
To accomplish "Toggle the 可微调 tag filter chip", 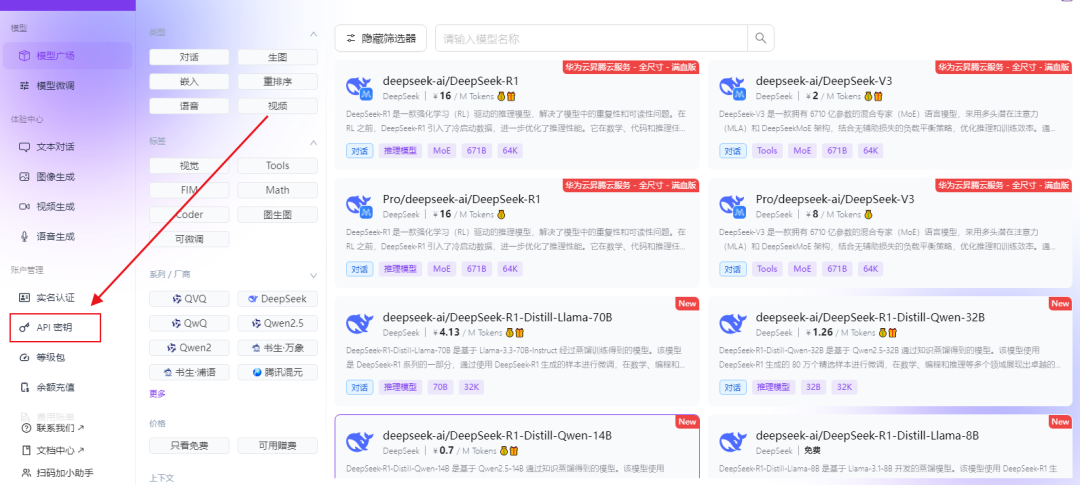I will (x=189, y=239).
